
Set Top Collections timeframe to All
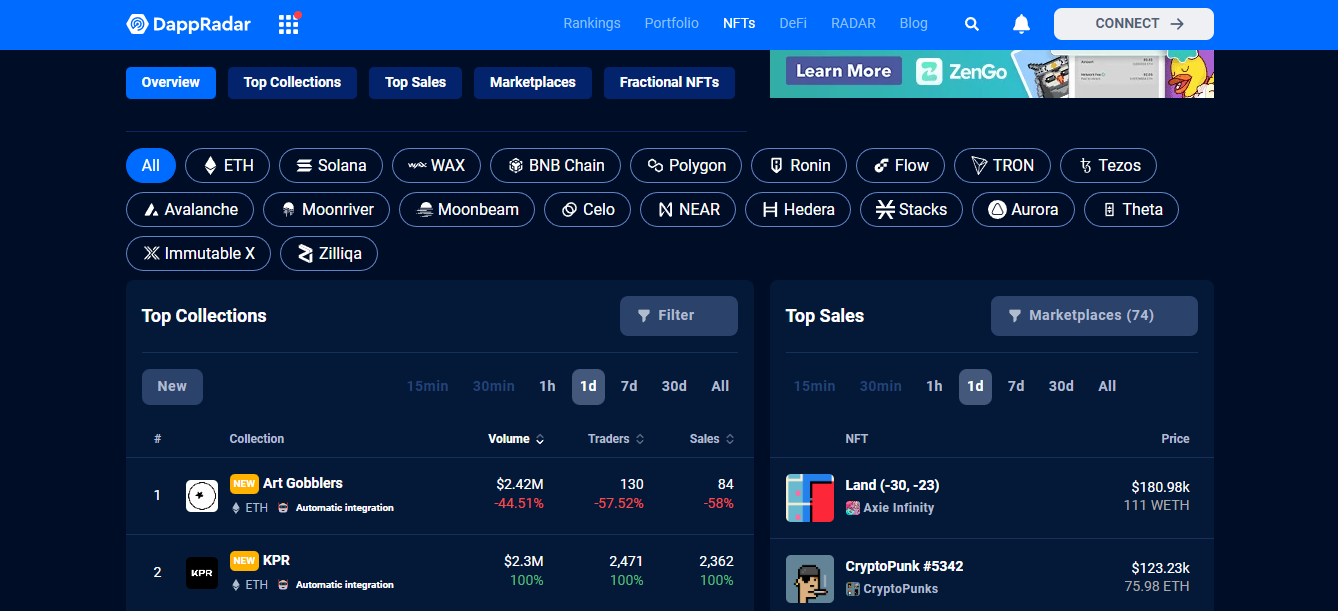coord(720,386)
